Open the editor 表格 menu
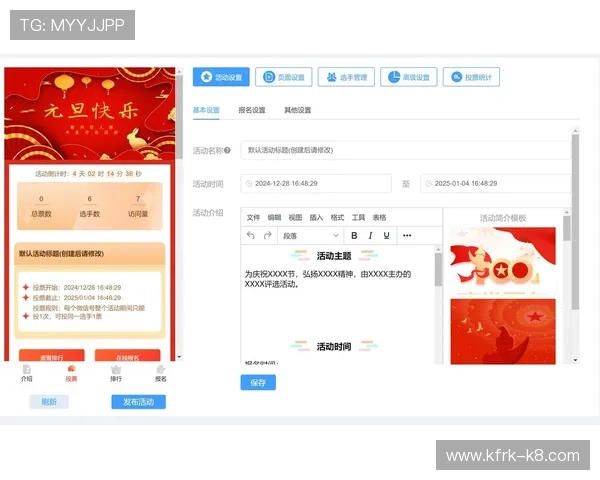The height and width of the screenshot is (480, 600). tap(380, 217)
